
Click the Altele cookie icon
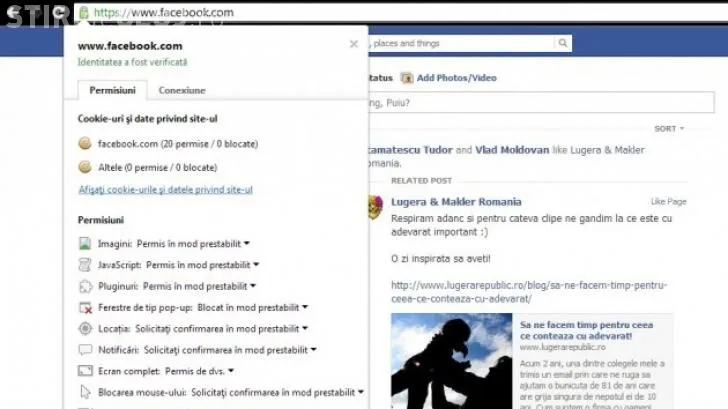coord(85,167)
